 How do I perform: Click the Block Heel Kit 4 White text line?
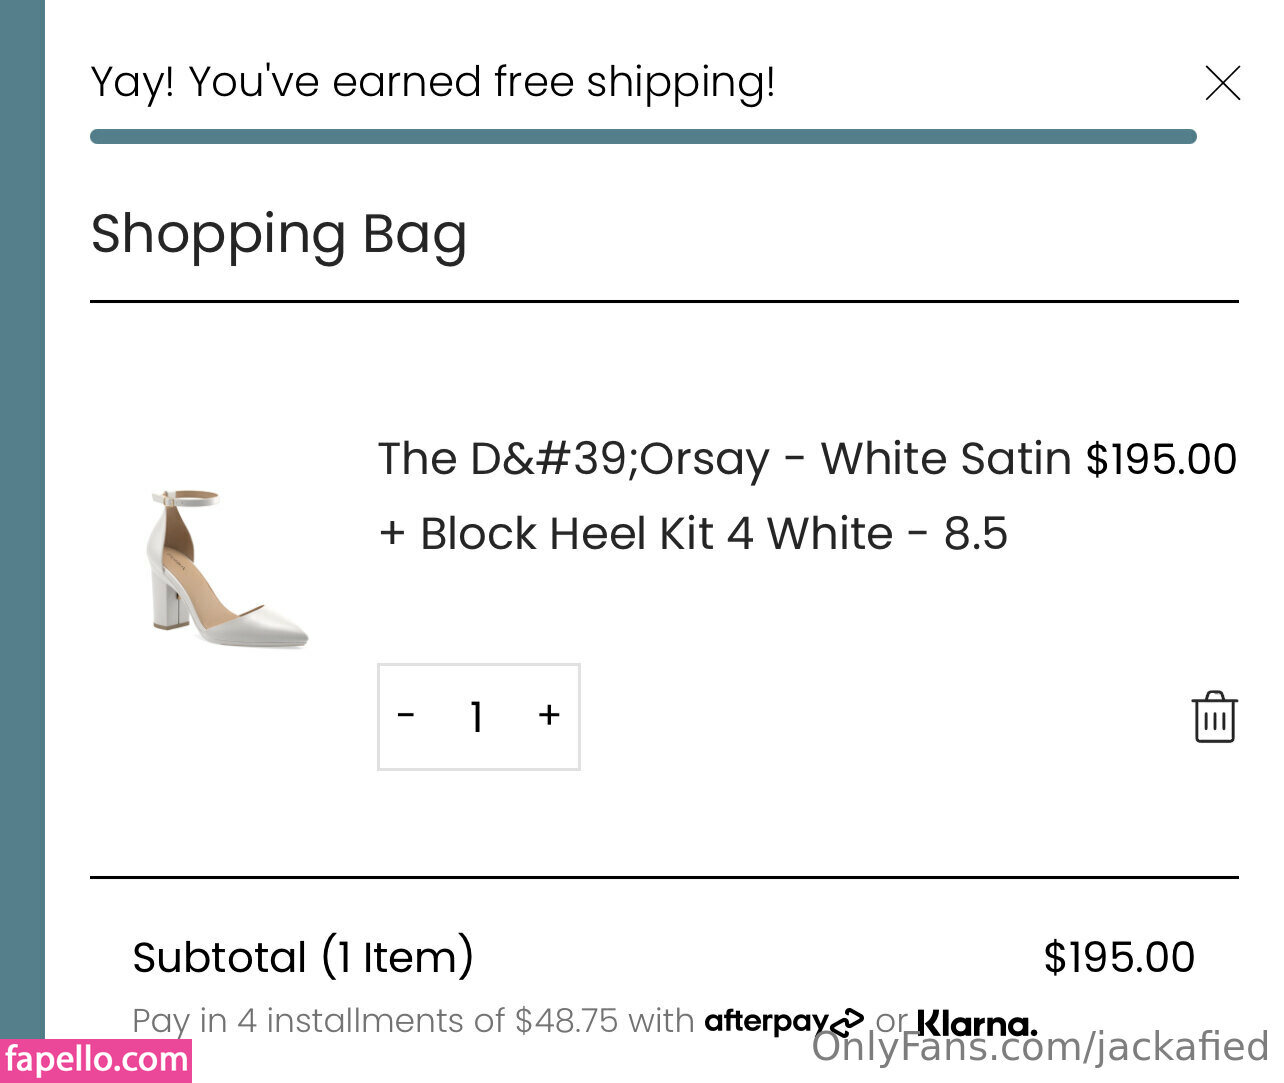click(x=692, y=534)
